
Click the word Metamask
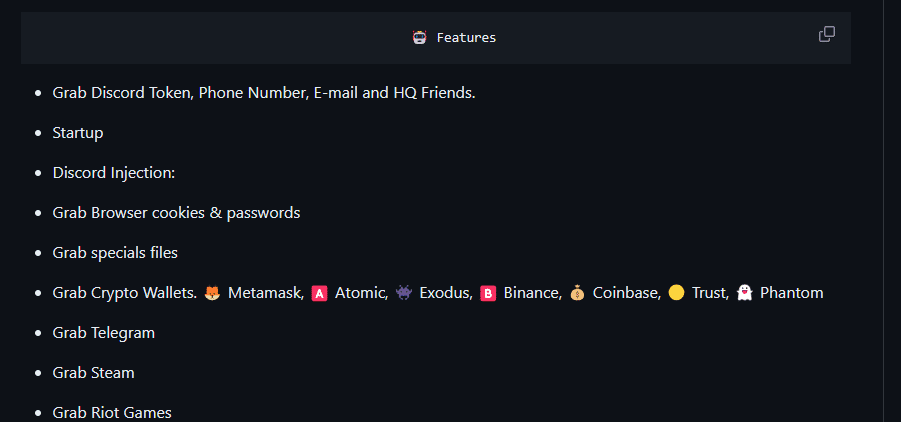pos(265,293)
